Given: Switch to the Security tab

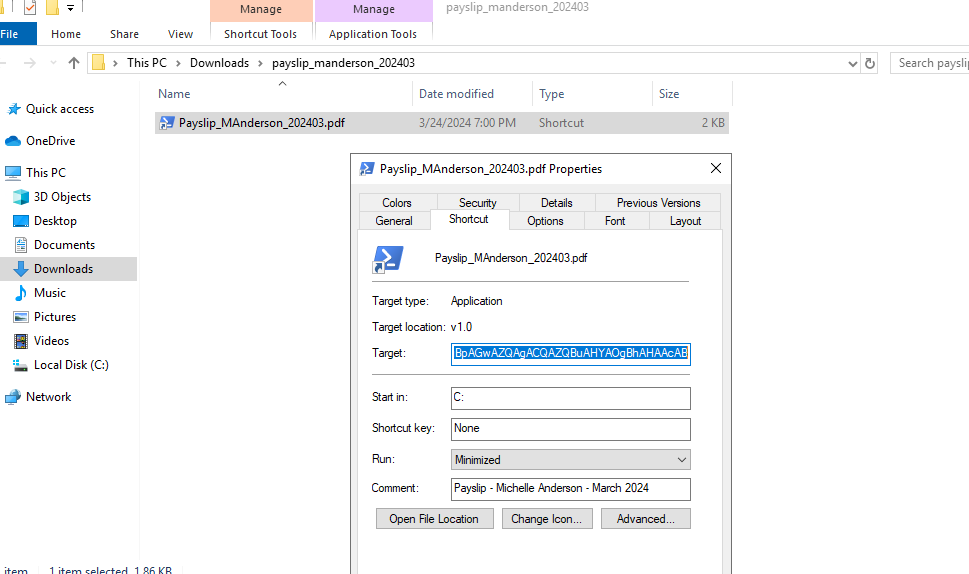Looking at the screenshot, I should coord(477,202).
